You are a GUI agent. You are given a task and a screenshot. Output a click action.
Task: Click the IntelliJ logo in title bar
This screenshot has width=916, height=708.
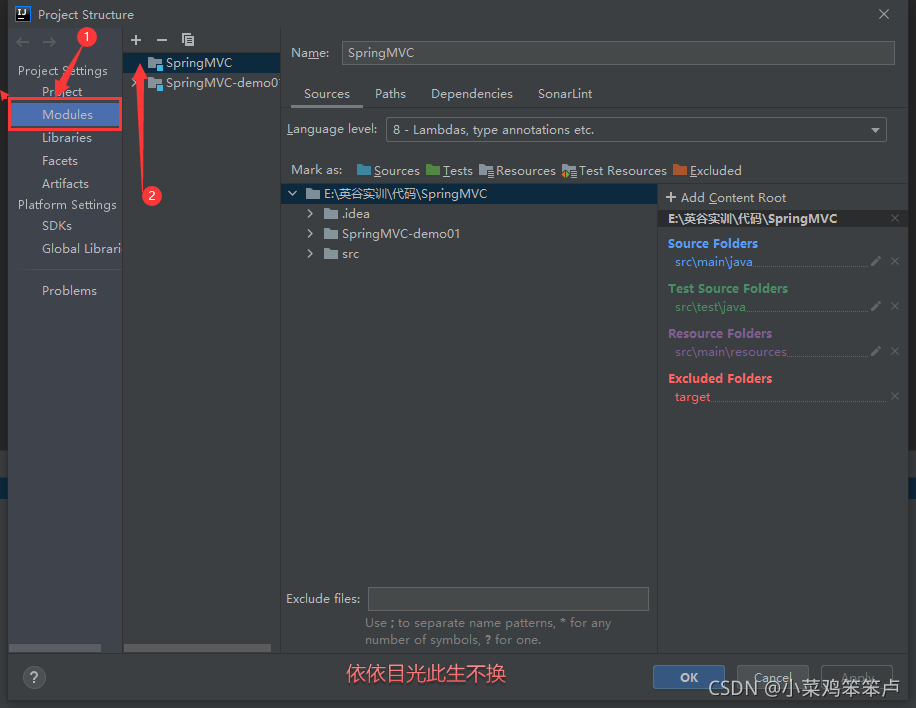point(23,14)
